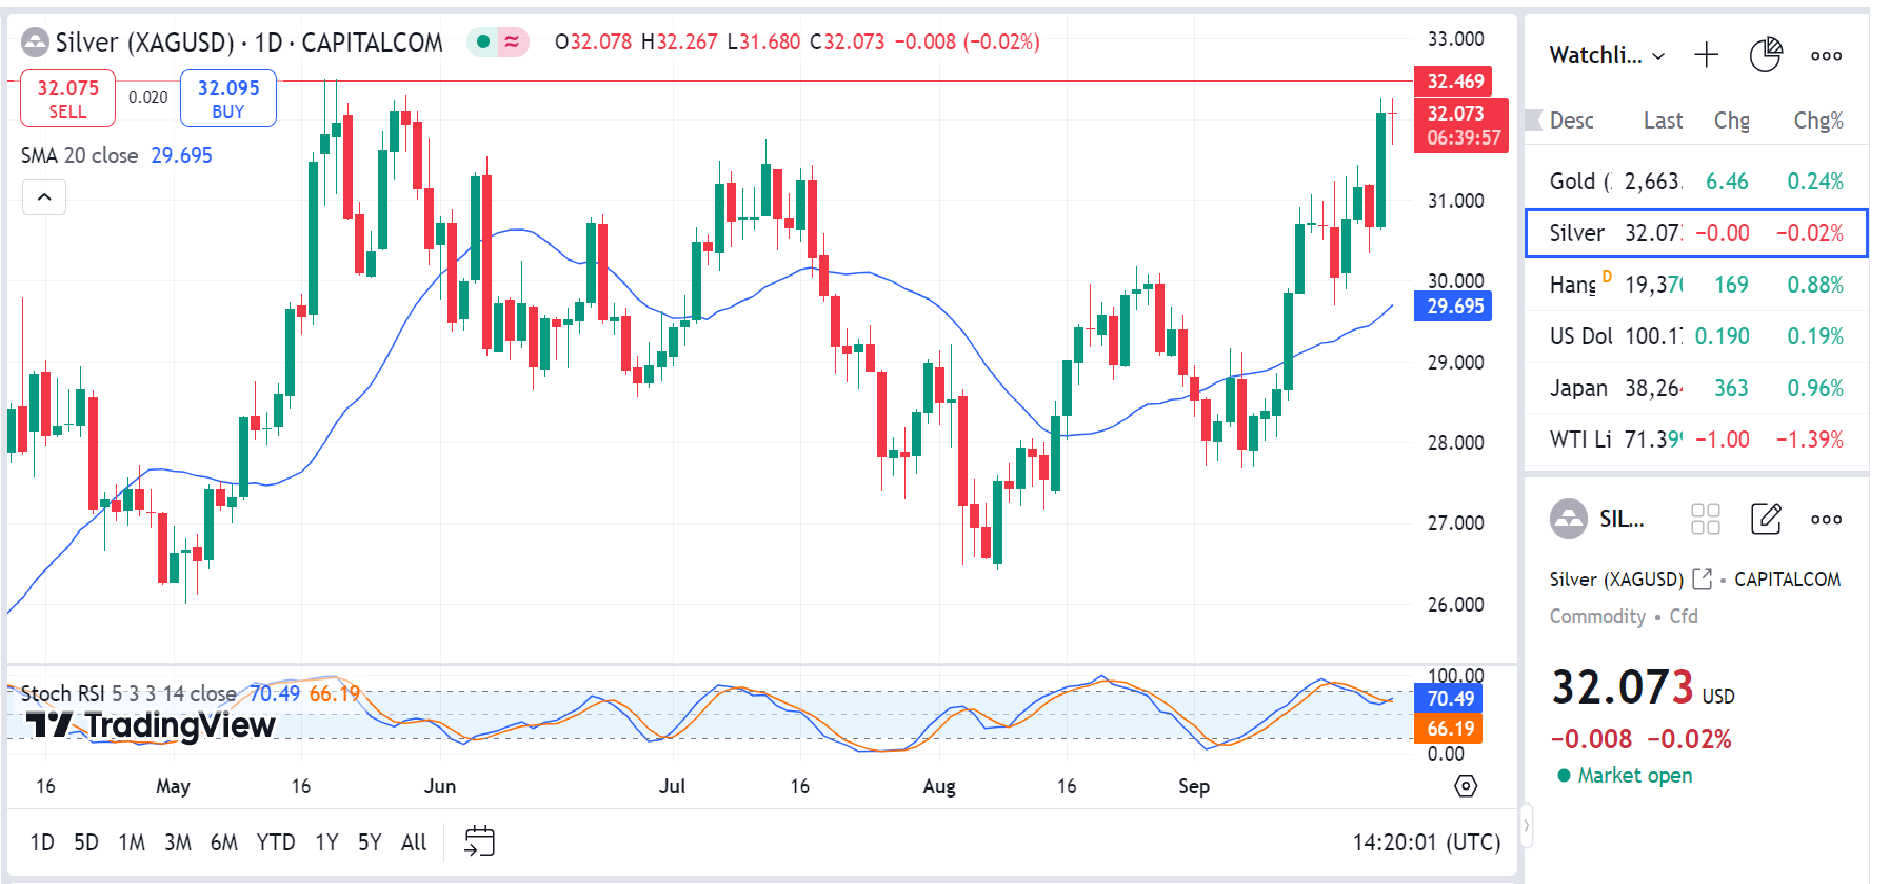Click the go-to-date calendar icon

tap(479, 841)
